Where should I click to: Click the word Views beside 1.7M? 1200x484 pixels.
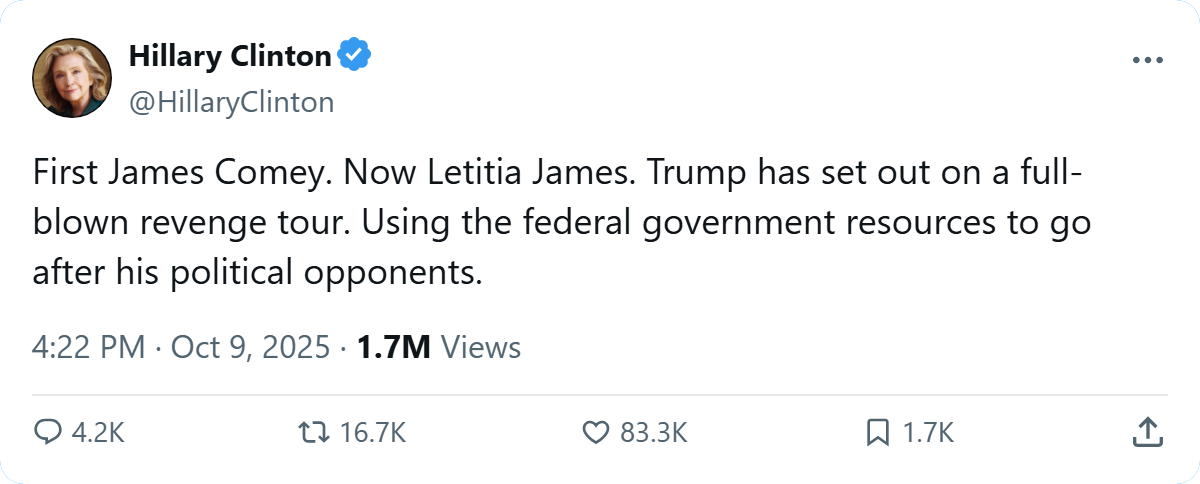[x=480, y=347]
